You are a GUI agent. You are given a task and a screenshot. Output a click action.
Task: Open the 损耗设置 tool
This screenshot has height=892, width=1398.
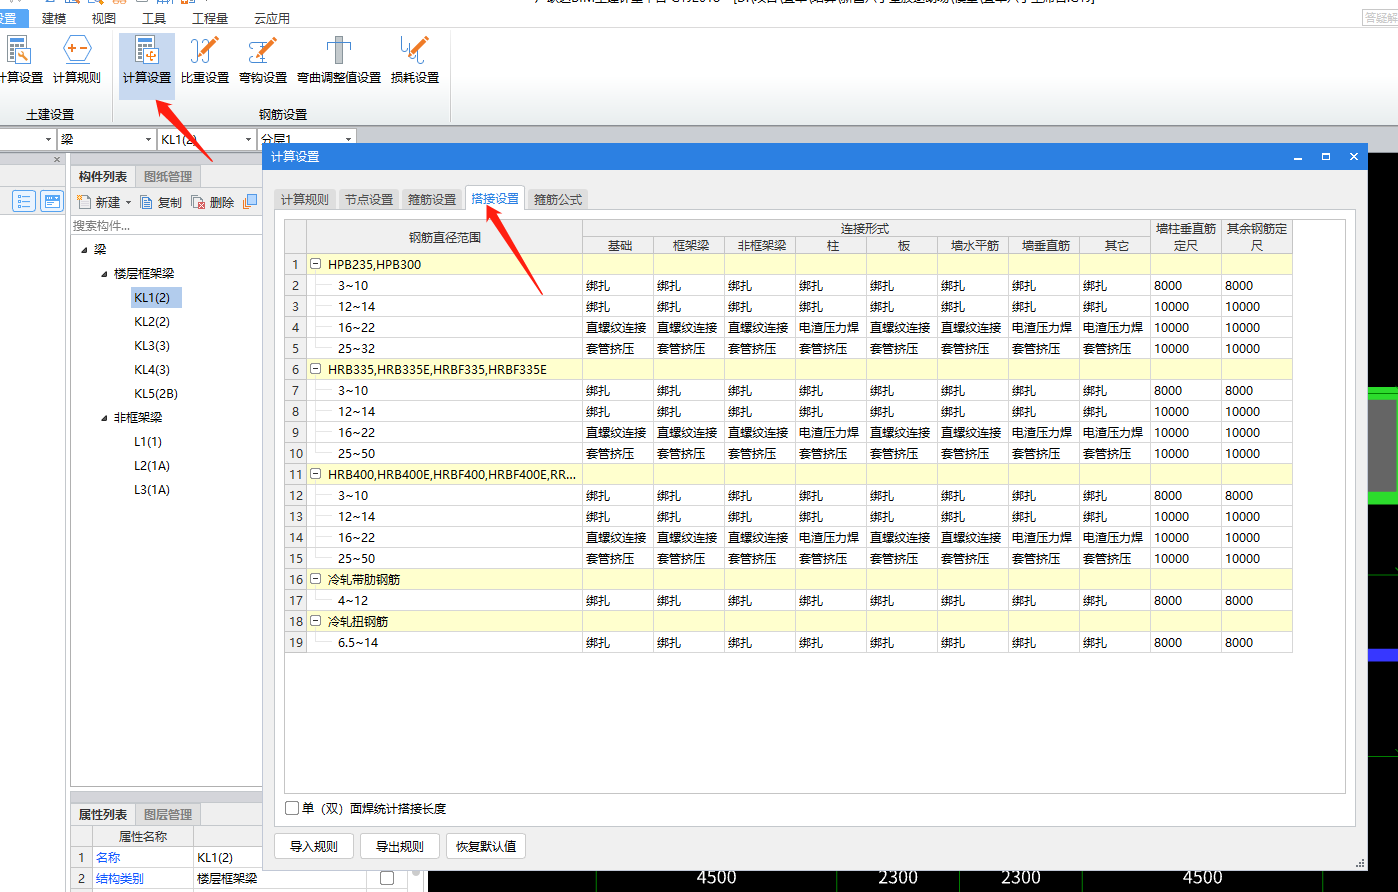(x=415, y=62)
